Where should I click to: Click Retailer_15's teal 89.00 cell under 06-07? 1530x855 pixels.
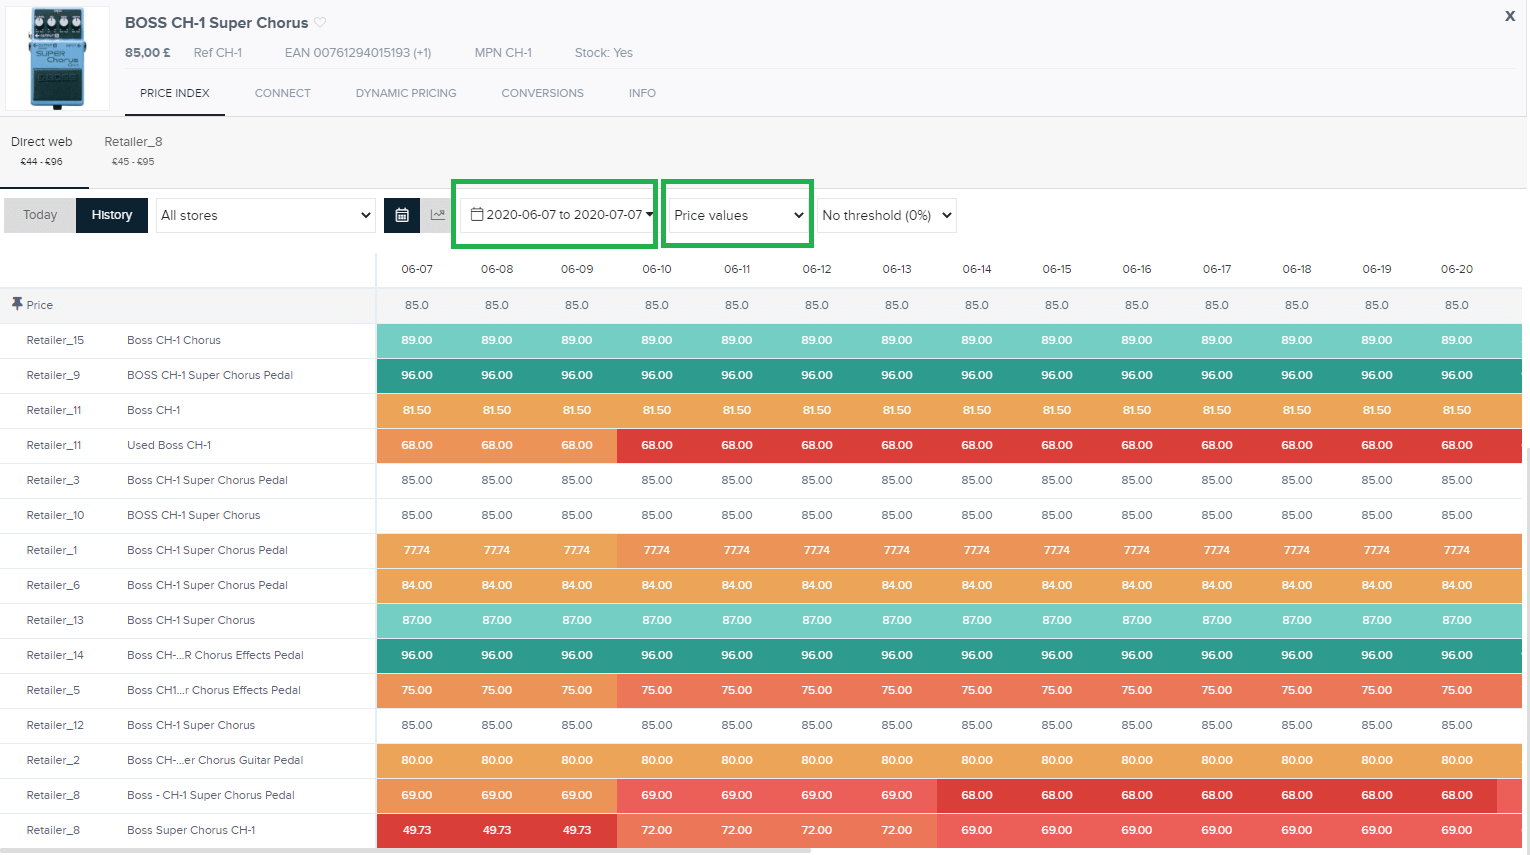[417, 340]
